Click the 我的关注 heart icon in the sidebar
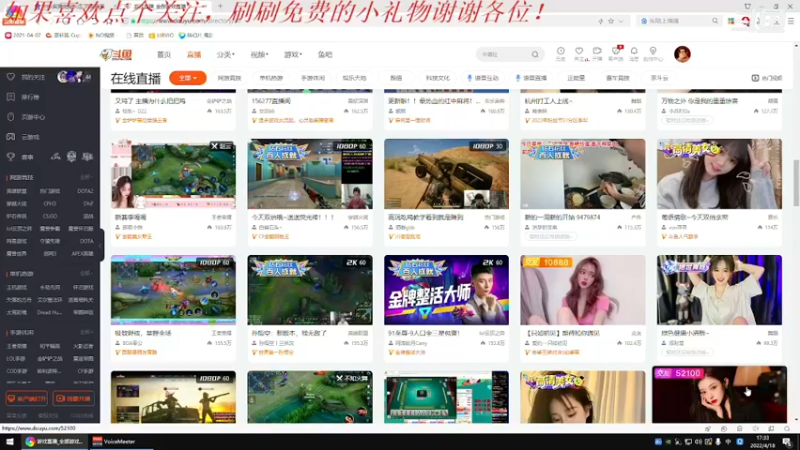 coord(11,77)
